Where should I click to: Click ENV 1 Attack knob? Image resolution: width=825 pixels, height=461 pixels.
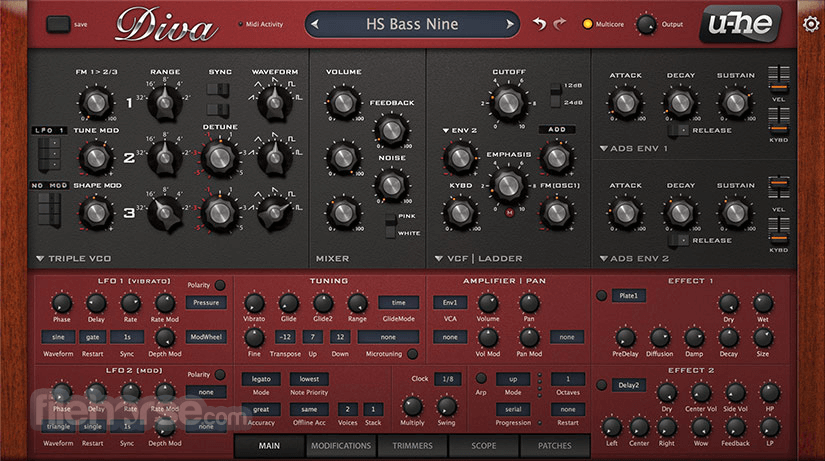coord(625,103)
